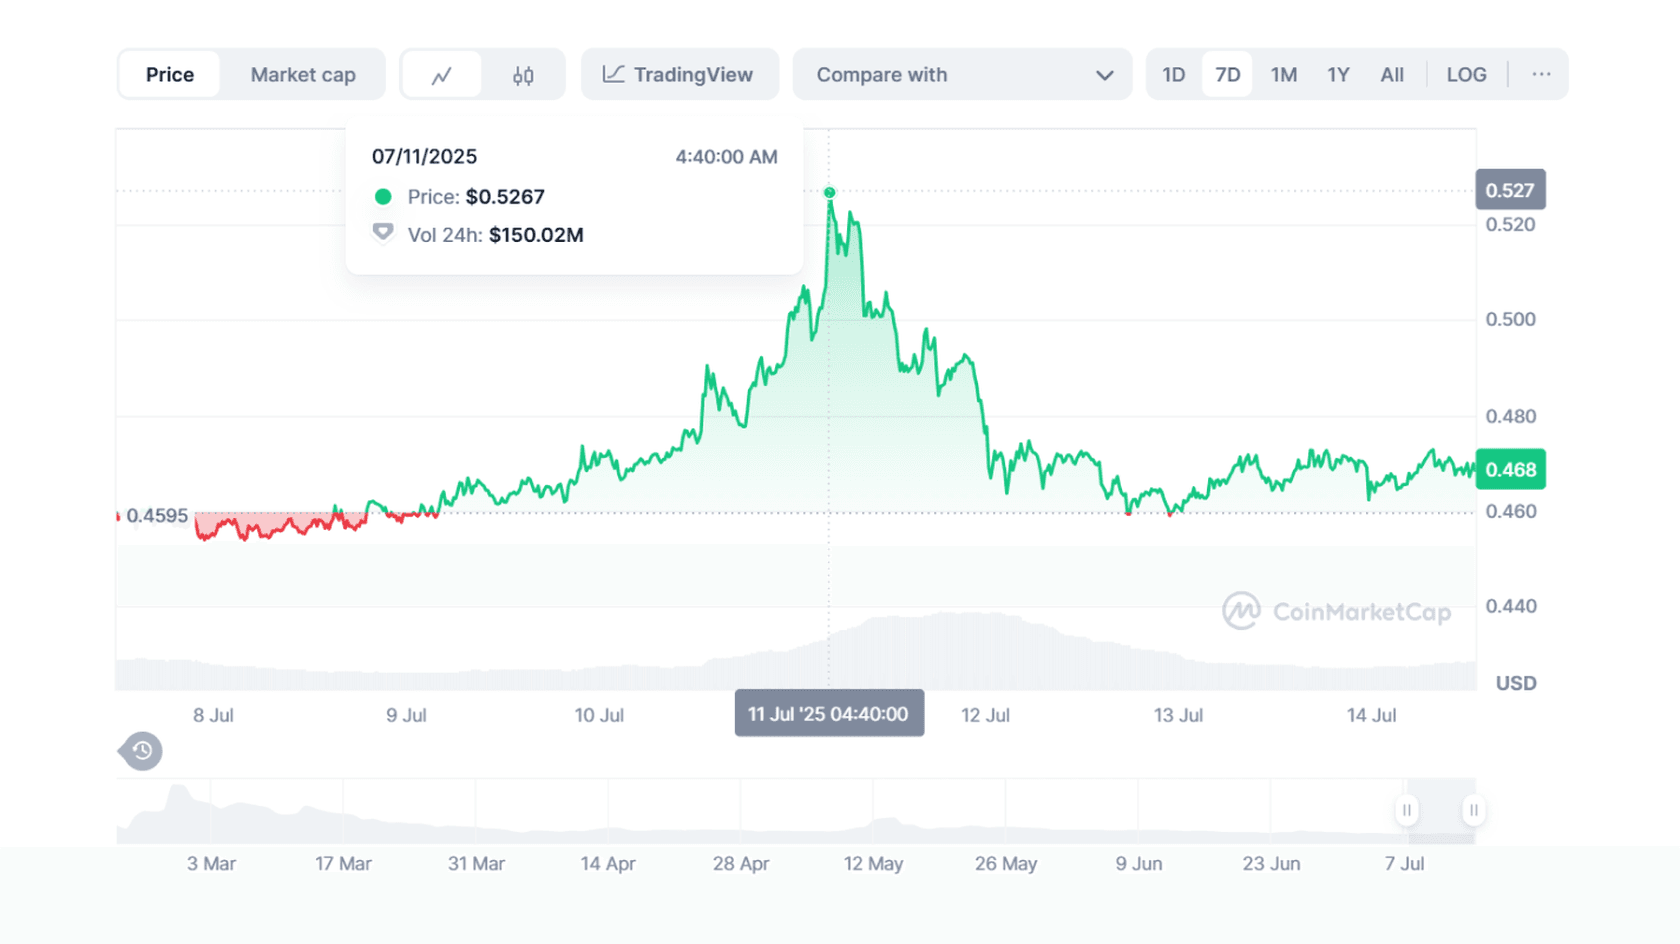Click the 0.468 current price label
1680x944 pixels.
(1510, 469)
